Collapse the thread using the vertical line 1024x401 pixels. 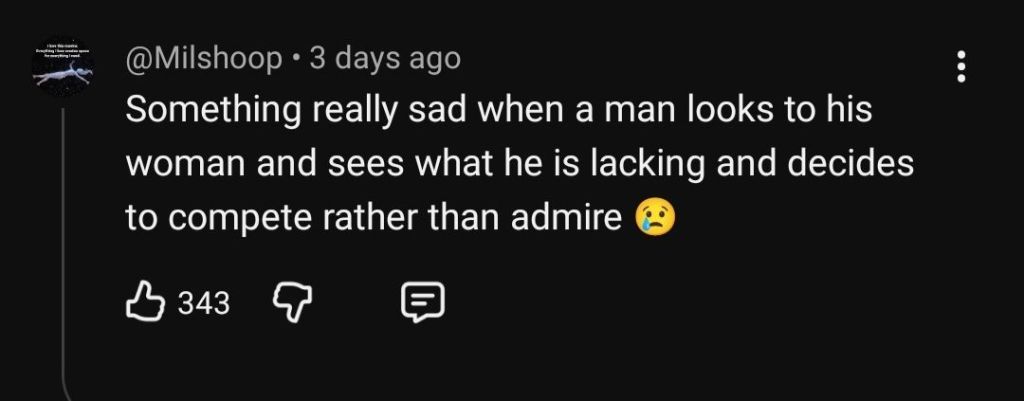coord(64,250)
